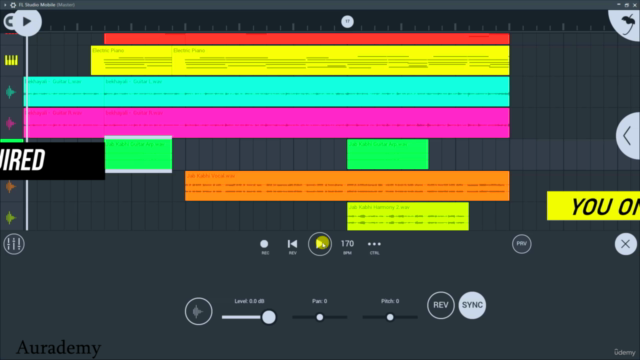Screen dimensions: 640x360
Task: Select the second Electric Piano clip
Action: pyautogui.click(x=340, y=60)
